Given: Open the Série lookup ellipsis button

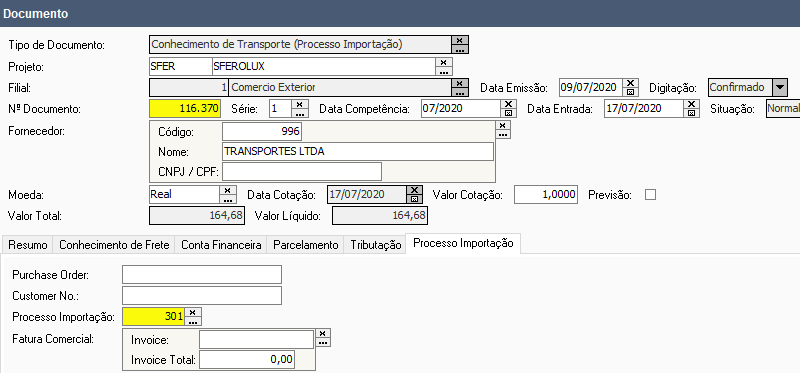Looking at the screenshot, I should [x=299, y=113].
